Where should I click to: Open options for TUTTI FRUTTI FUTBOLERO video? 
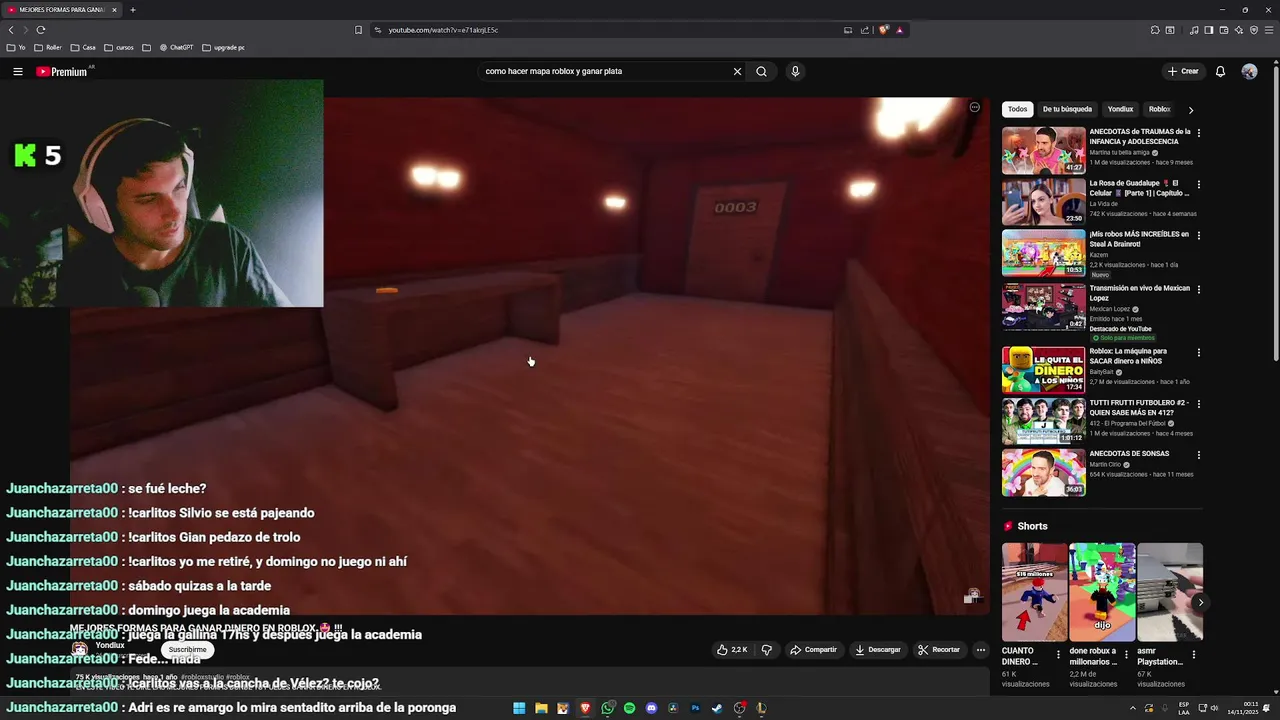1198,404
